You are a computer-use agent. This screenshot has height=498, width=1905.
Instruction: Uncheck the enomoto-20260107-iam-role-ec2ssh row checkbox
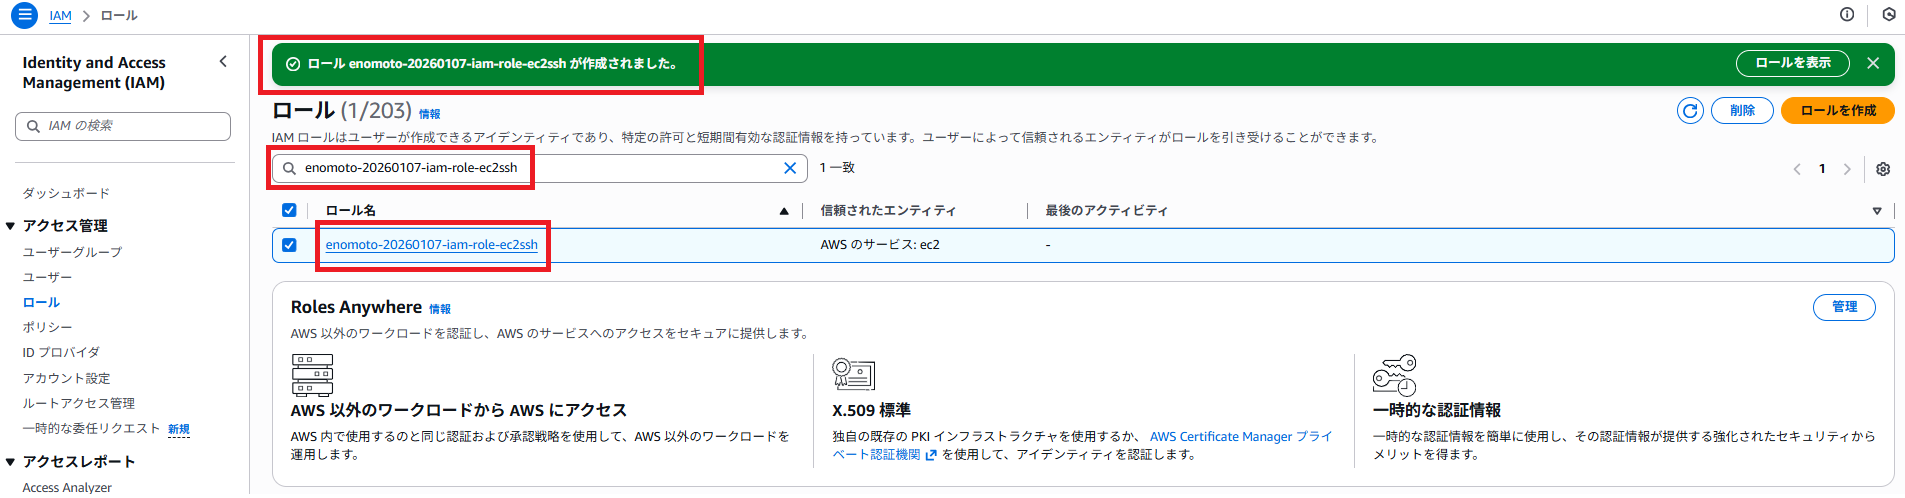289,245
